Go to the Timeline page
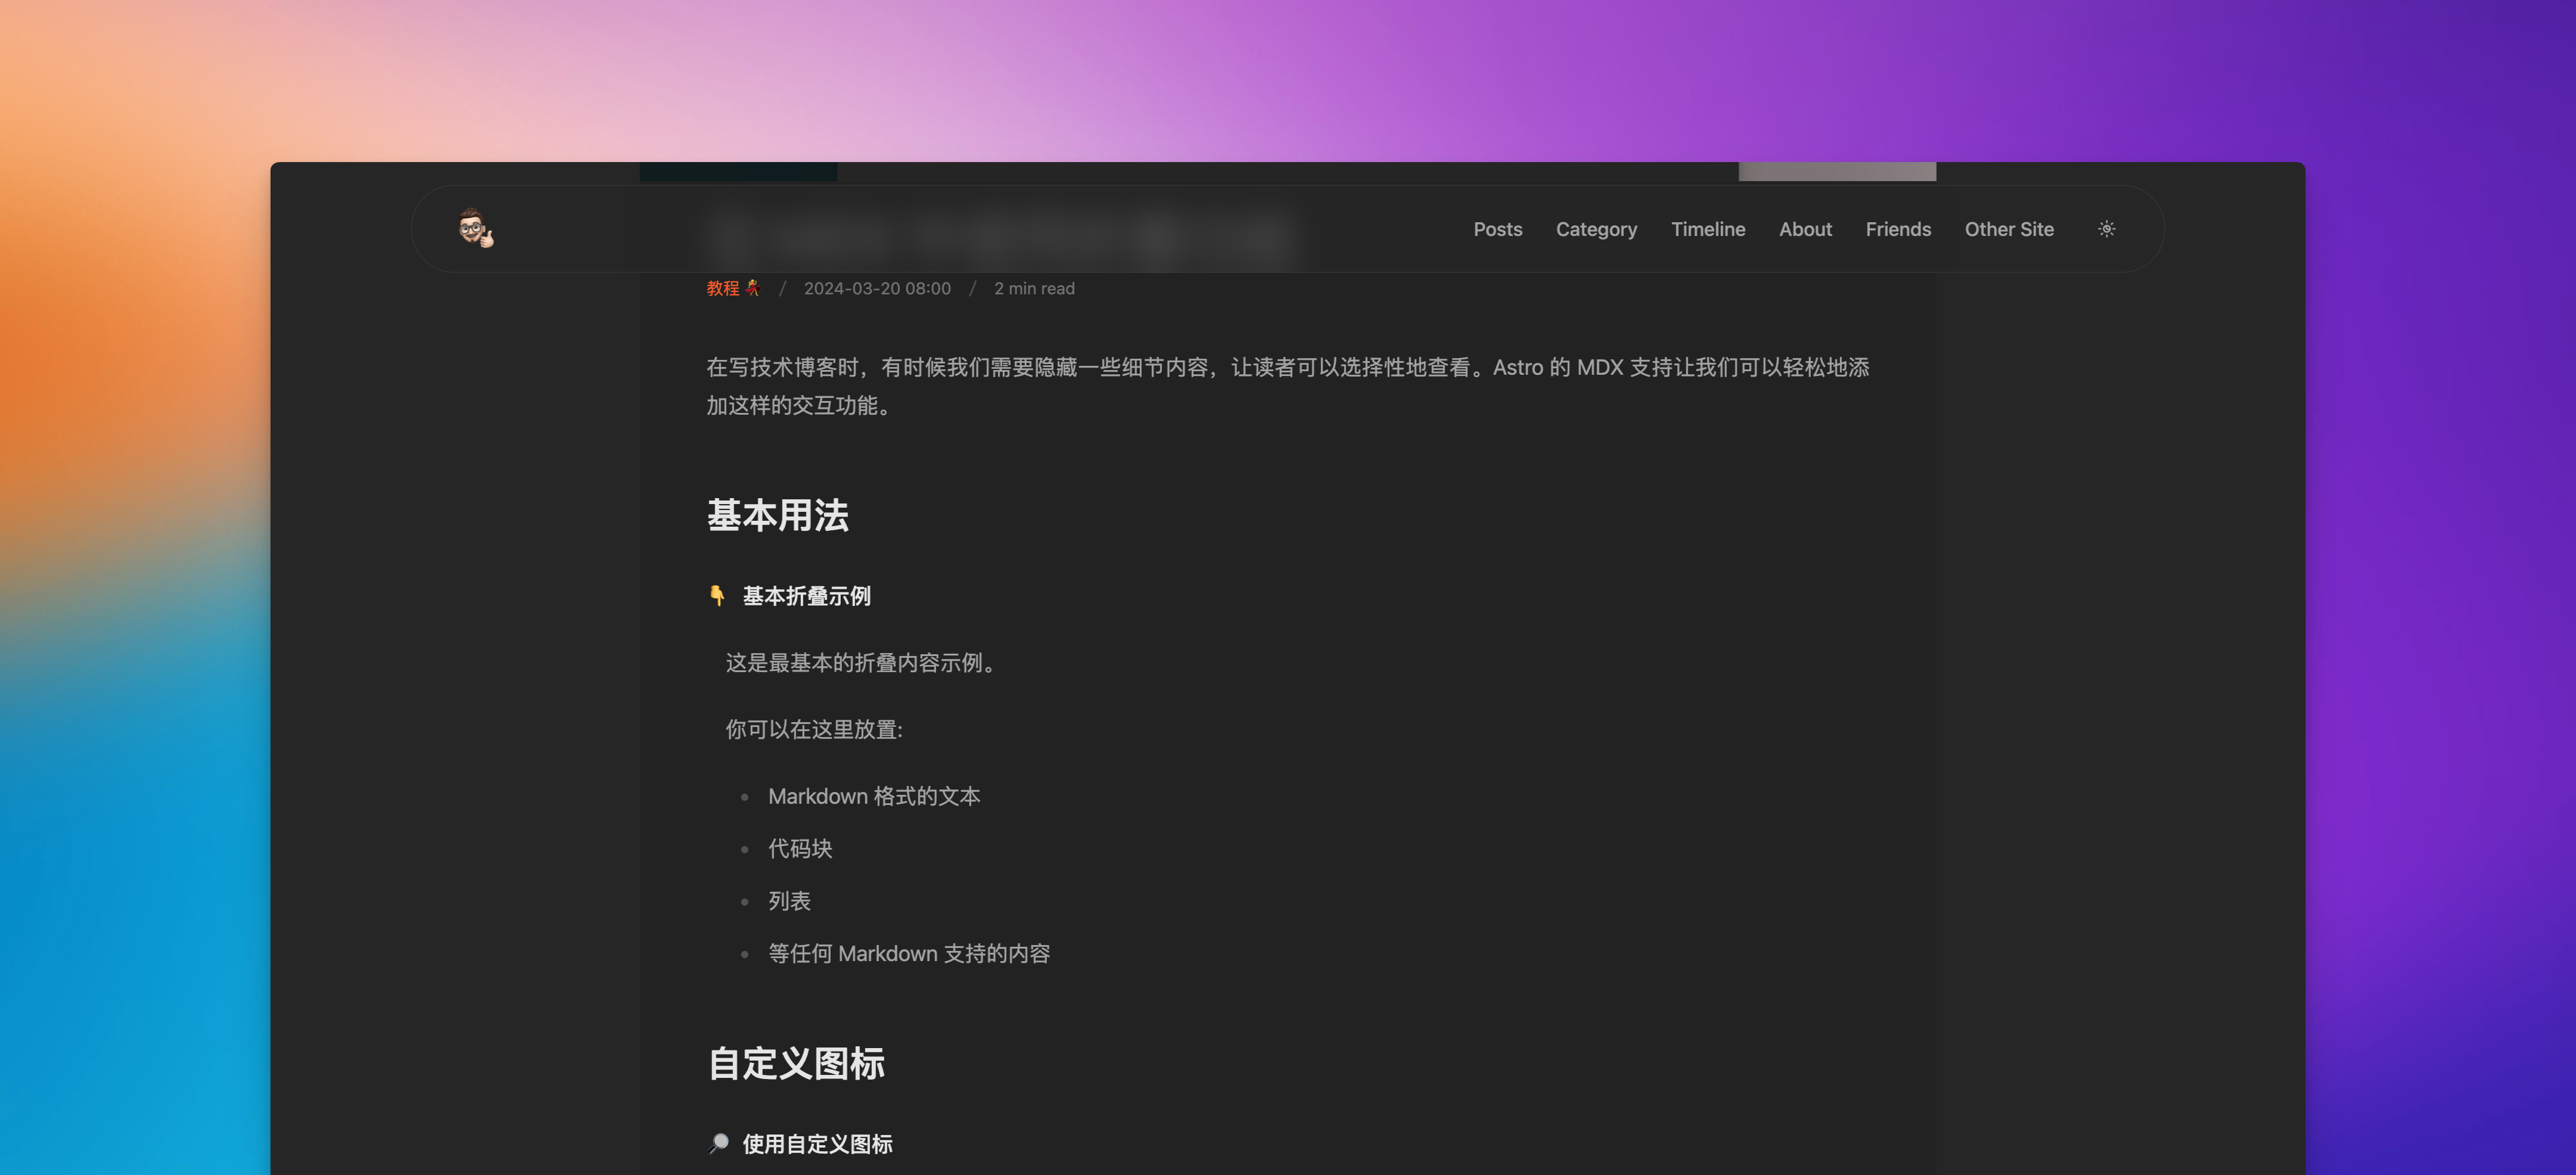The width and height of the screenshot is (2576, 1175). 1708,229
